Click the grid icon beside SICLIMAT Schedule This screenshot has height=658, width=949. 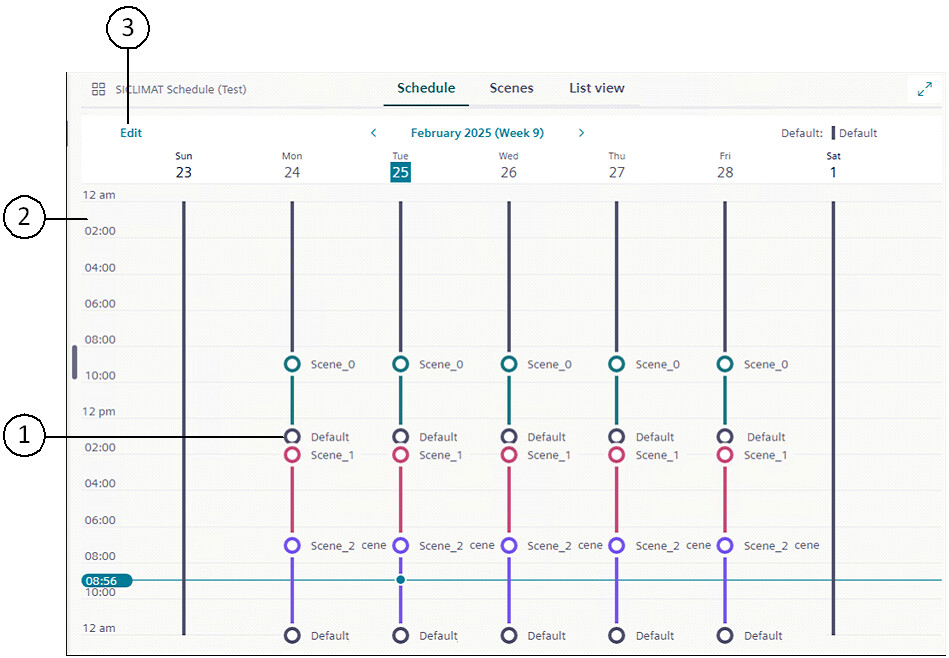(98, 89)
